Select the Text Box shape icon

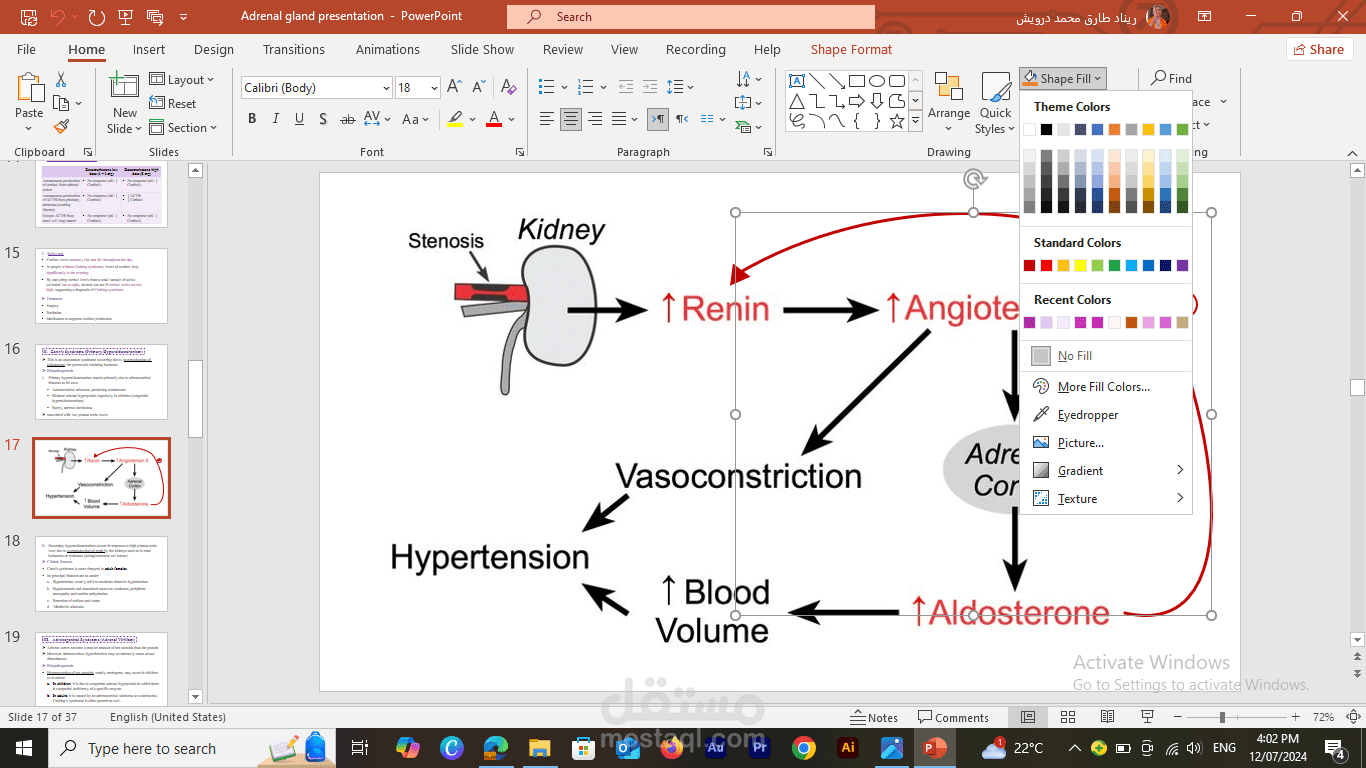pos(797,81)
